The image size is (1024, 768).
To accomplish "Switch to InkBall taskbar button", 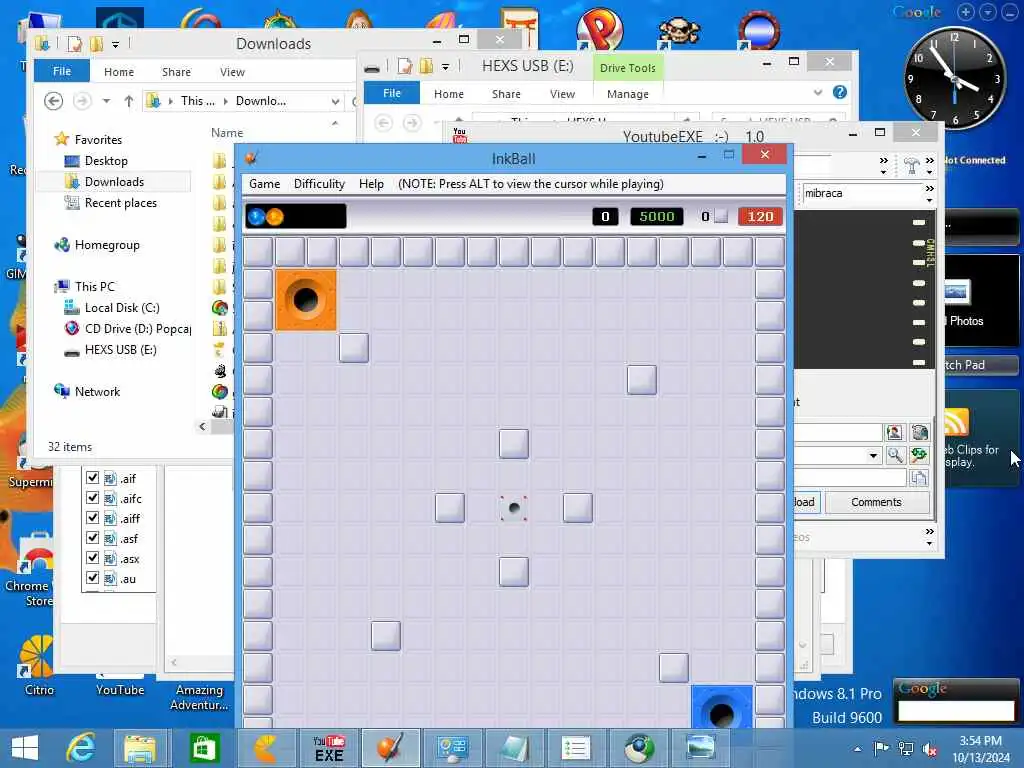I will coord(390,748).
